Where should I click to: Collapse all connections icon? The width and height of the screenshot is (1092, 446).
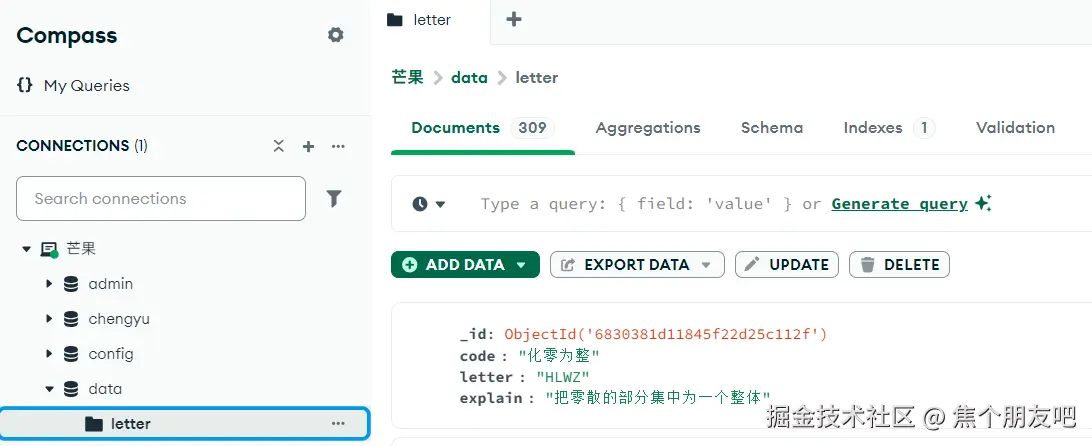tap(279, 146)
